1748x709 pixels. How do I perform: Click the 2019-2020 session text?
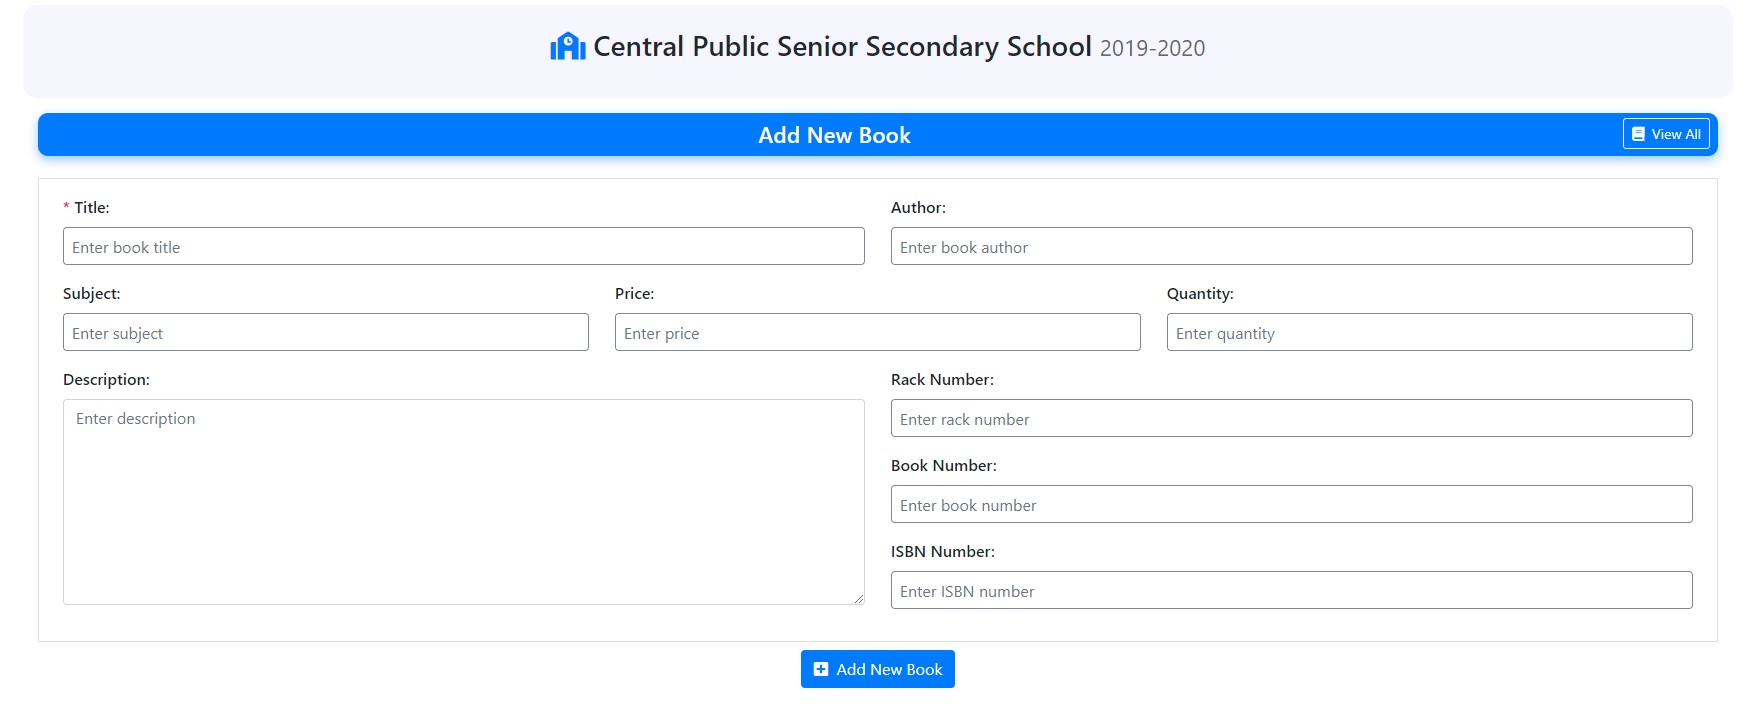coord(1151,47)
